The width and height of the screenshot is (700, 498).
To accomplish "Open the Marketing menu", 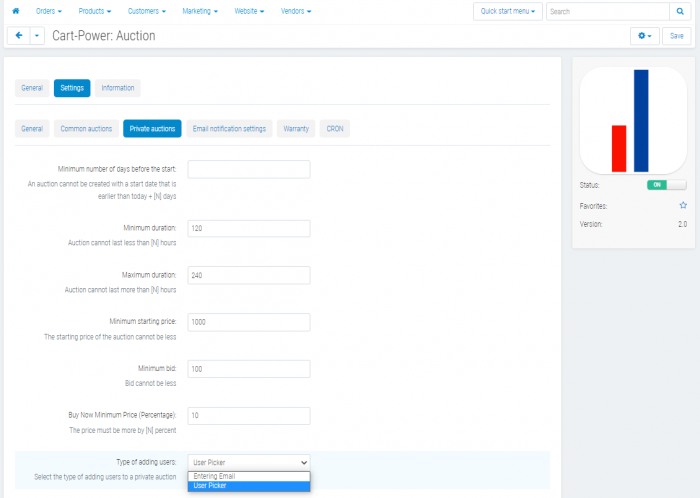I will [x=200, y=11].
